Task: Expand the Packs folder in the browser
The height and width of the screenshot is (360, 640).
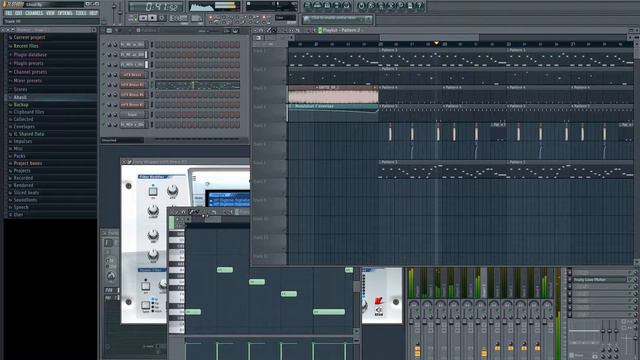Action: (19, 156)
